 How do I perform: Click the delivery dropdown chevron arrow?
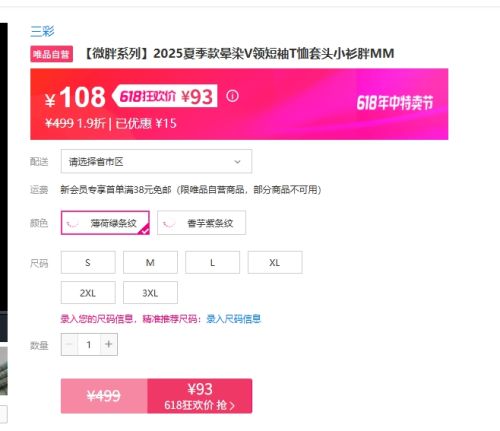(237, 162)
